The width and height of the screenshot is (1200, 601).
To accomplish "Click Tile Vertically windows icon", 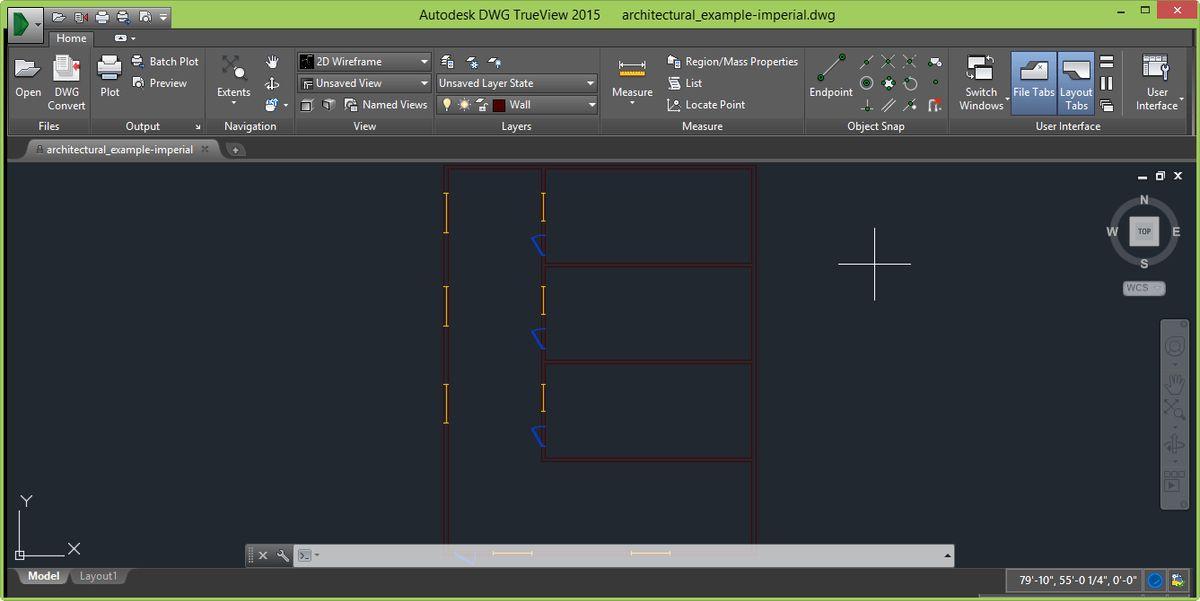I will tap(1107, 83).
